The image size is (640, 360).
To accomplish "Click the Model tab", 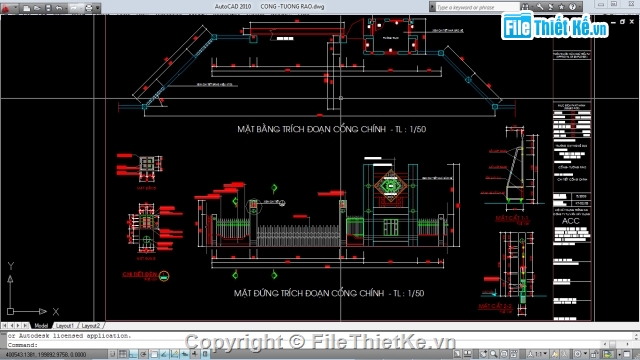I will click(x=41, y=326).
